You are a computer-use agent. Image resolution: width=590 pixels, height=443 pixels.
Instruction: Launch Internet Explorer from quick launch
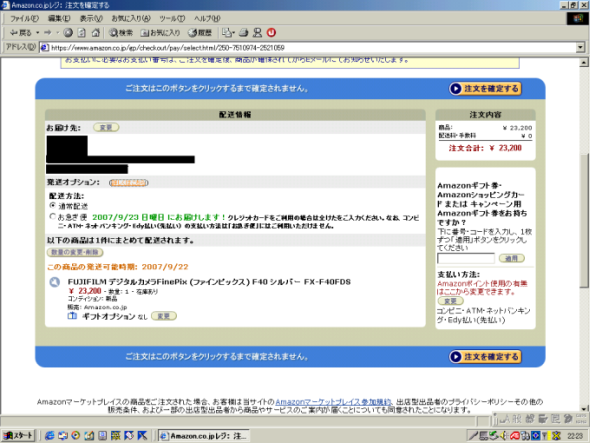[x=49, y=435]
